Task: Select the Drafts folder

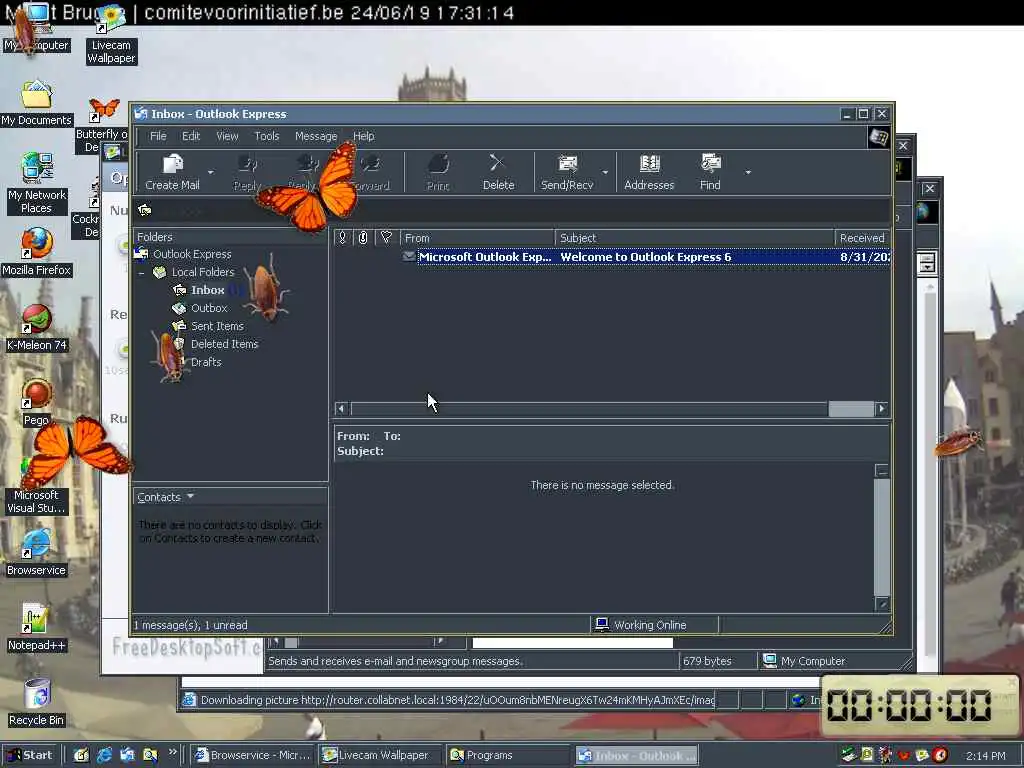Action: coord(206,362)
